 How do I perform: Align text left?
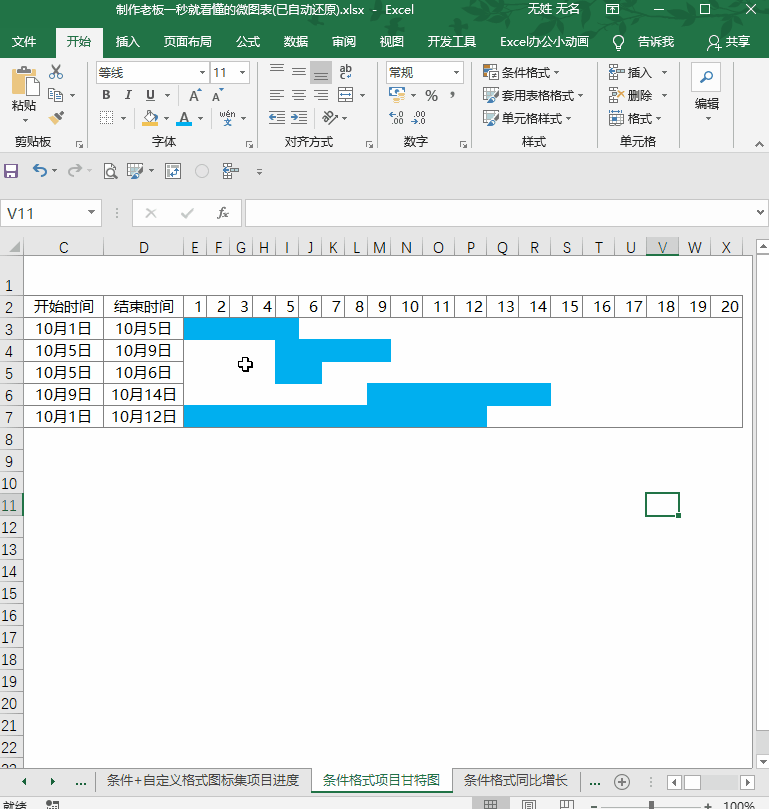point(277,95)
